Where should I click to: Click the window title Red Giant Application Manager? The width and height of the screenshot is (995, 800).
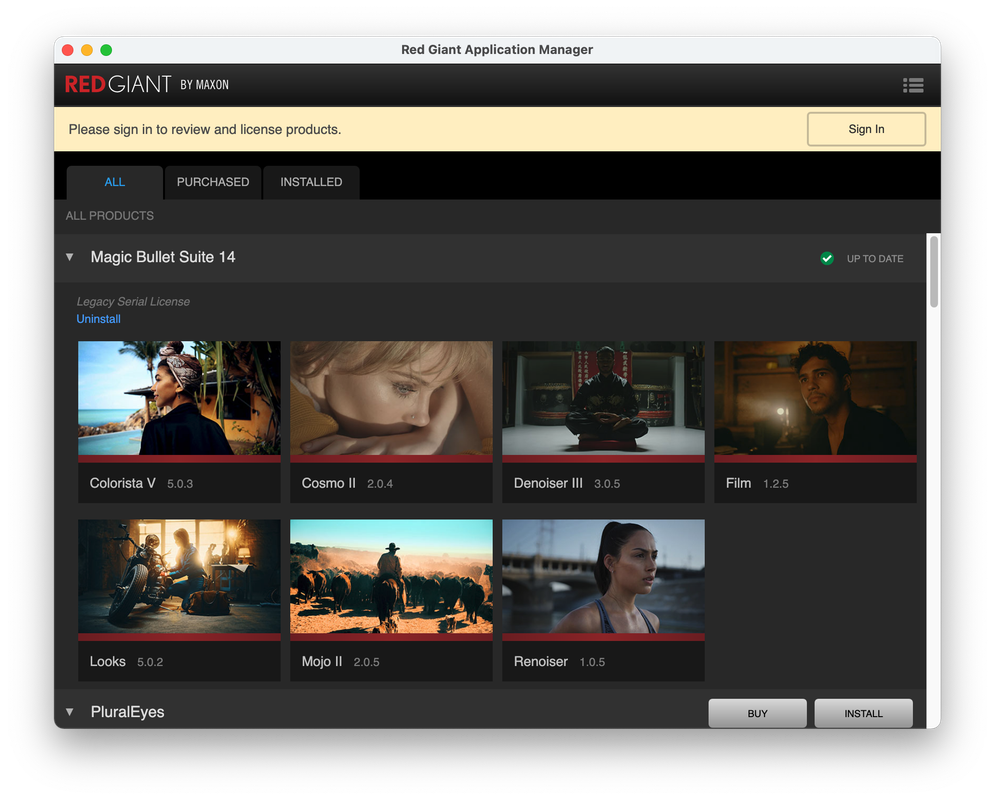(497, 49)
